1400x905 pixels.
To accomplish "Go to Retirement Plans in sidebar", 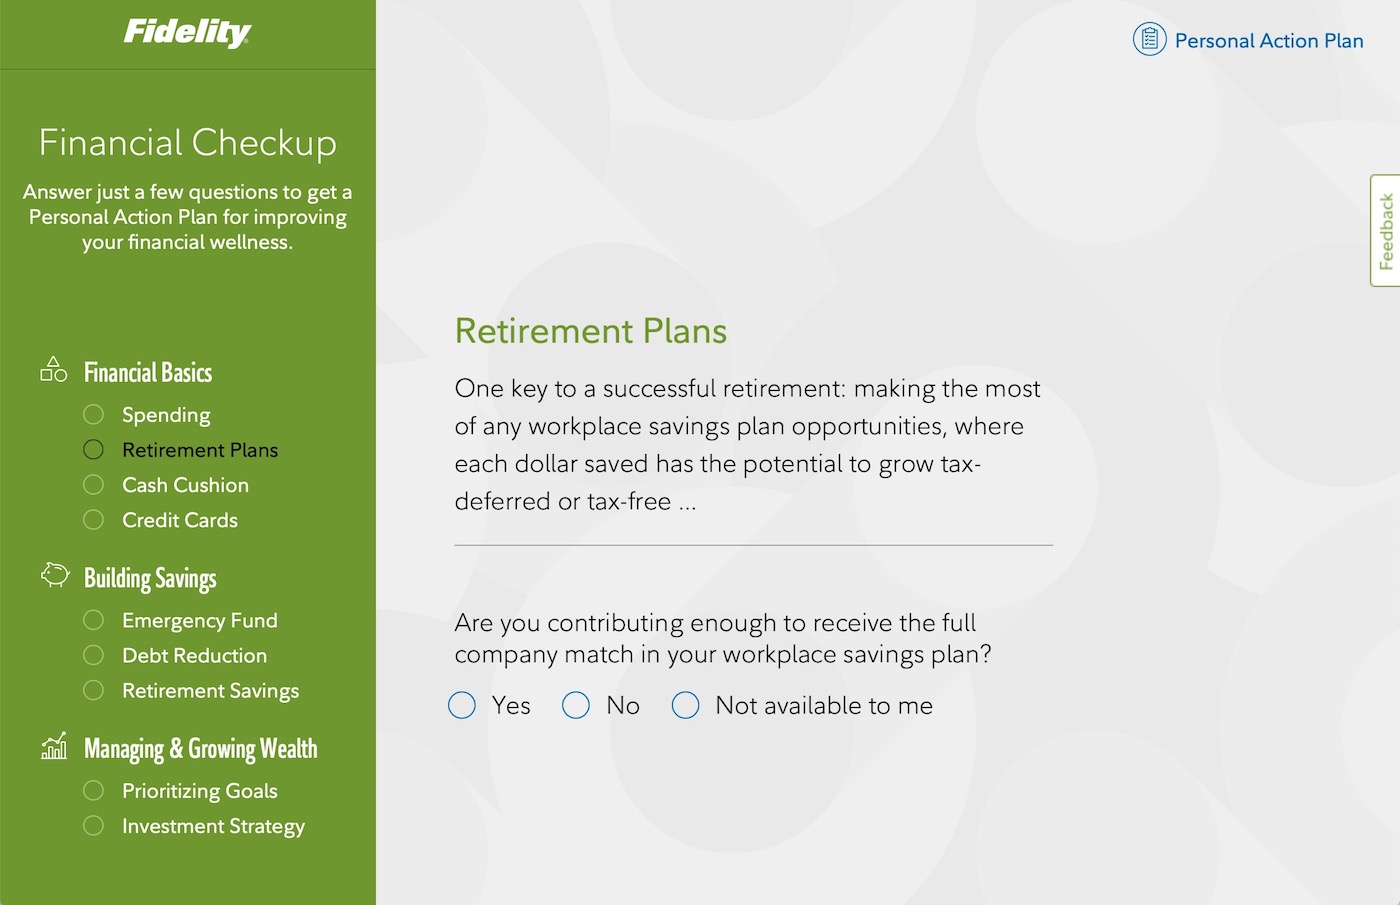I will pos(200,450).
